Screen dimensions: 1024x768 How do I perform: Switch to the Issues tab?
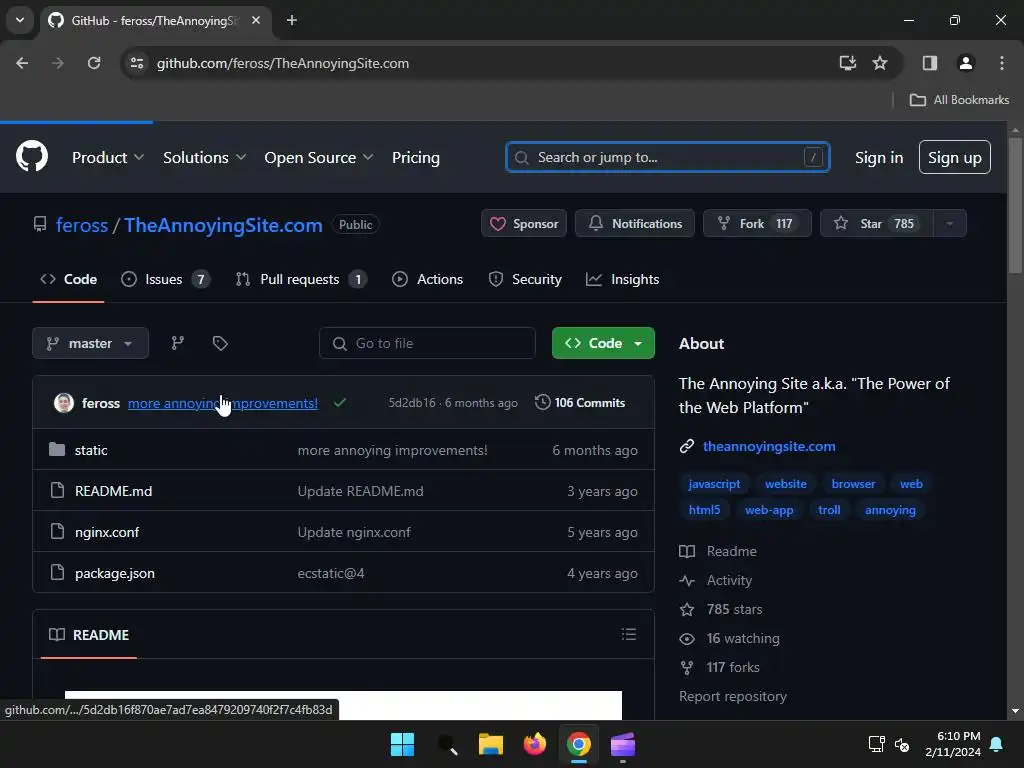coord(165,280)
